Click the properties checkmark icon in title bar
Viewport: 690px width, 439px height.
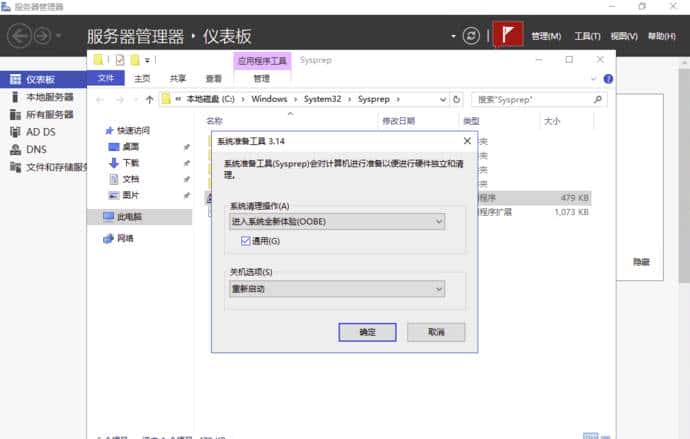120,60
